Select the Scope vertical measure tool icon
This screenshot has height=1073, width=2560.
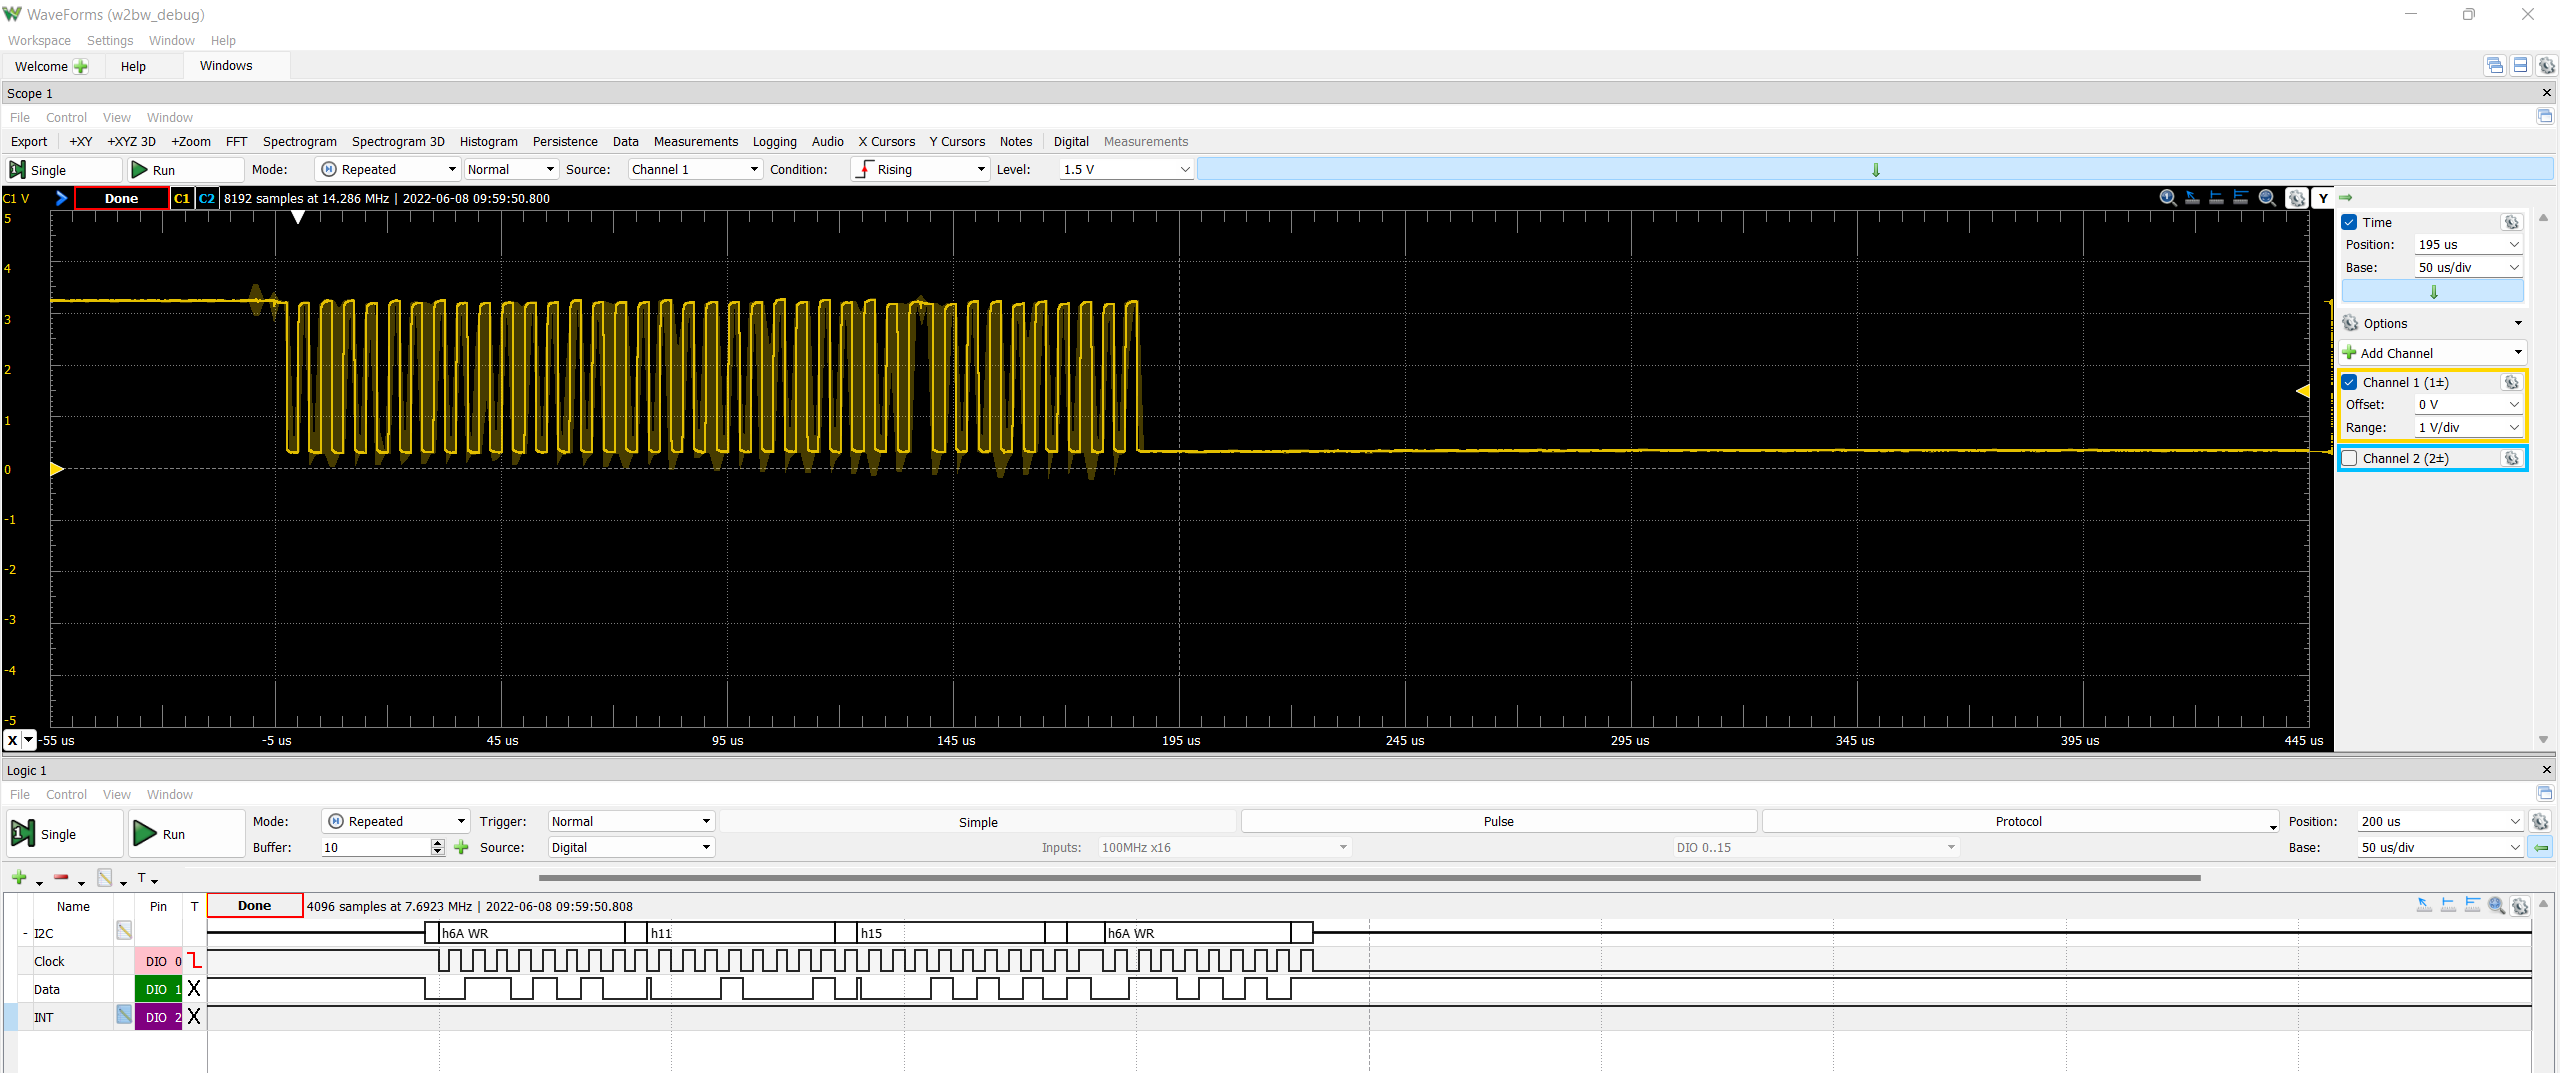pyautogui.click(x=2216, y=198)
